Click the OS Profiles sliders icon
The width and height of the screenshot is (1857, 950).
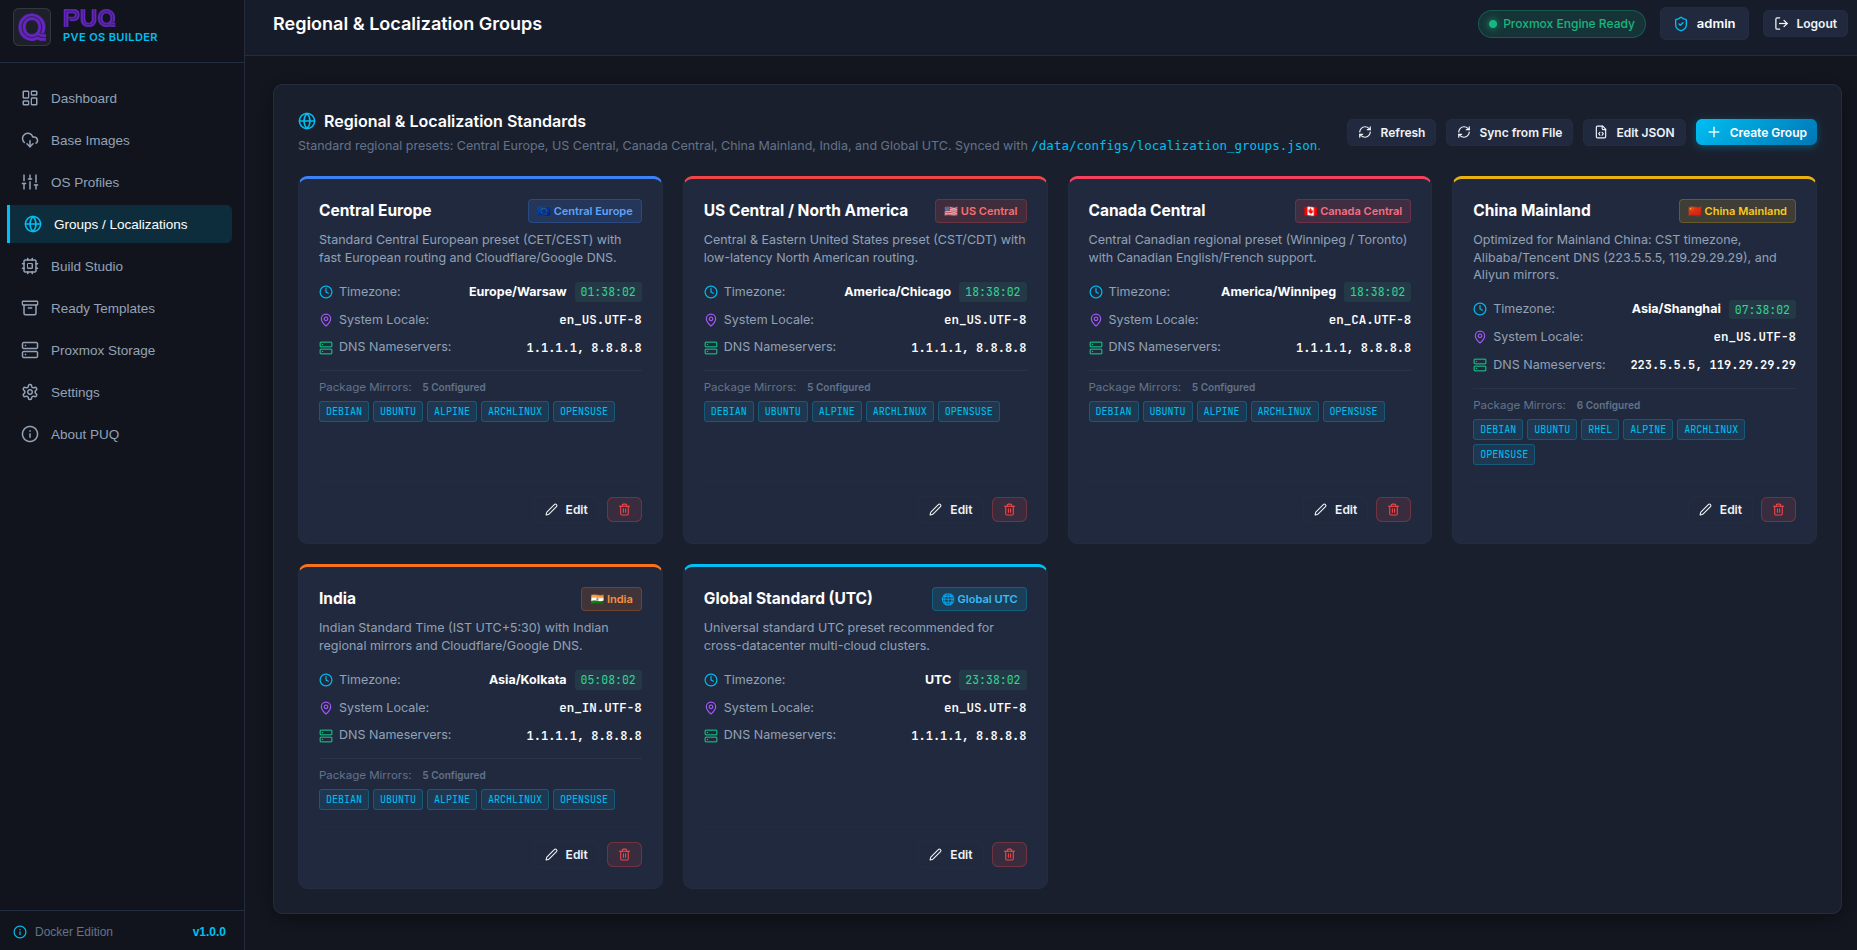(x=30, y=182)
